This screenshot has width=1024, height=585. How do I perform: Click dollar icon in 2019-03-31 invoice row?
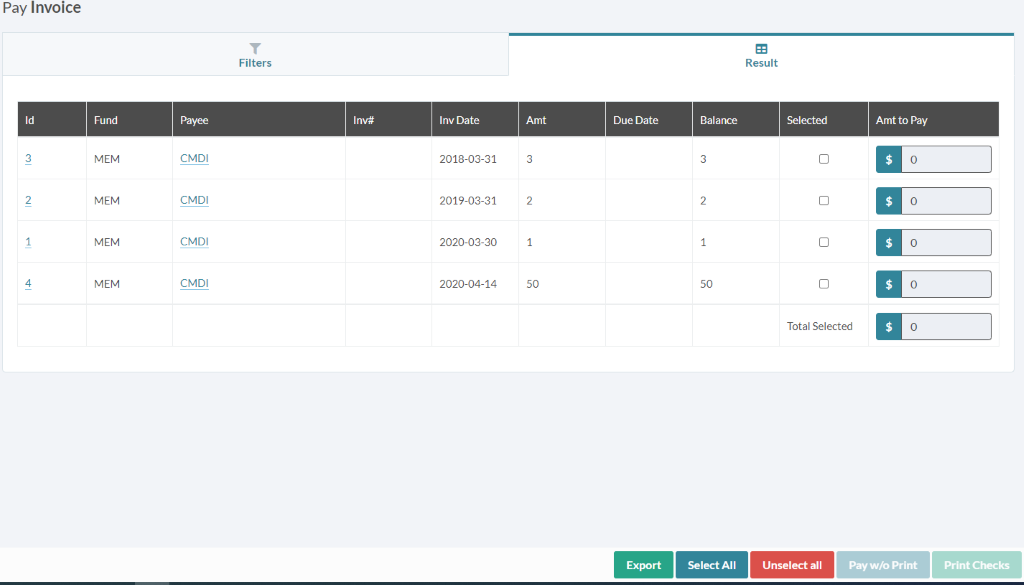point(889,201)
